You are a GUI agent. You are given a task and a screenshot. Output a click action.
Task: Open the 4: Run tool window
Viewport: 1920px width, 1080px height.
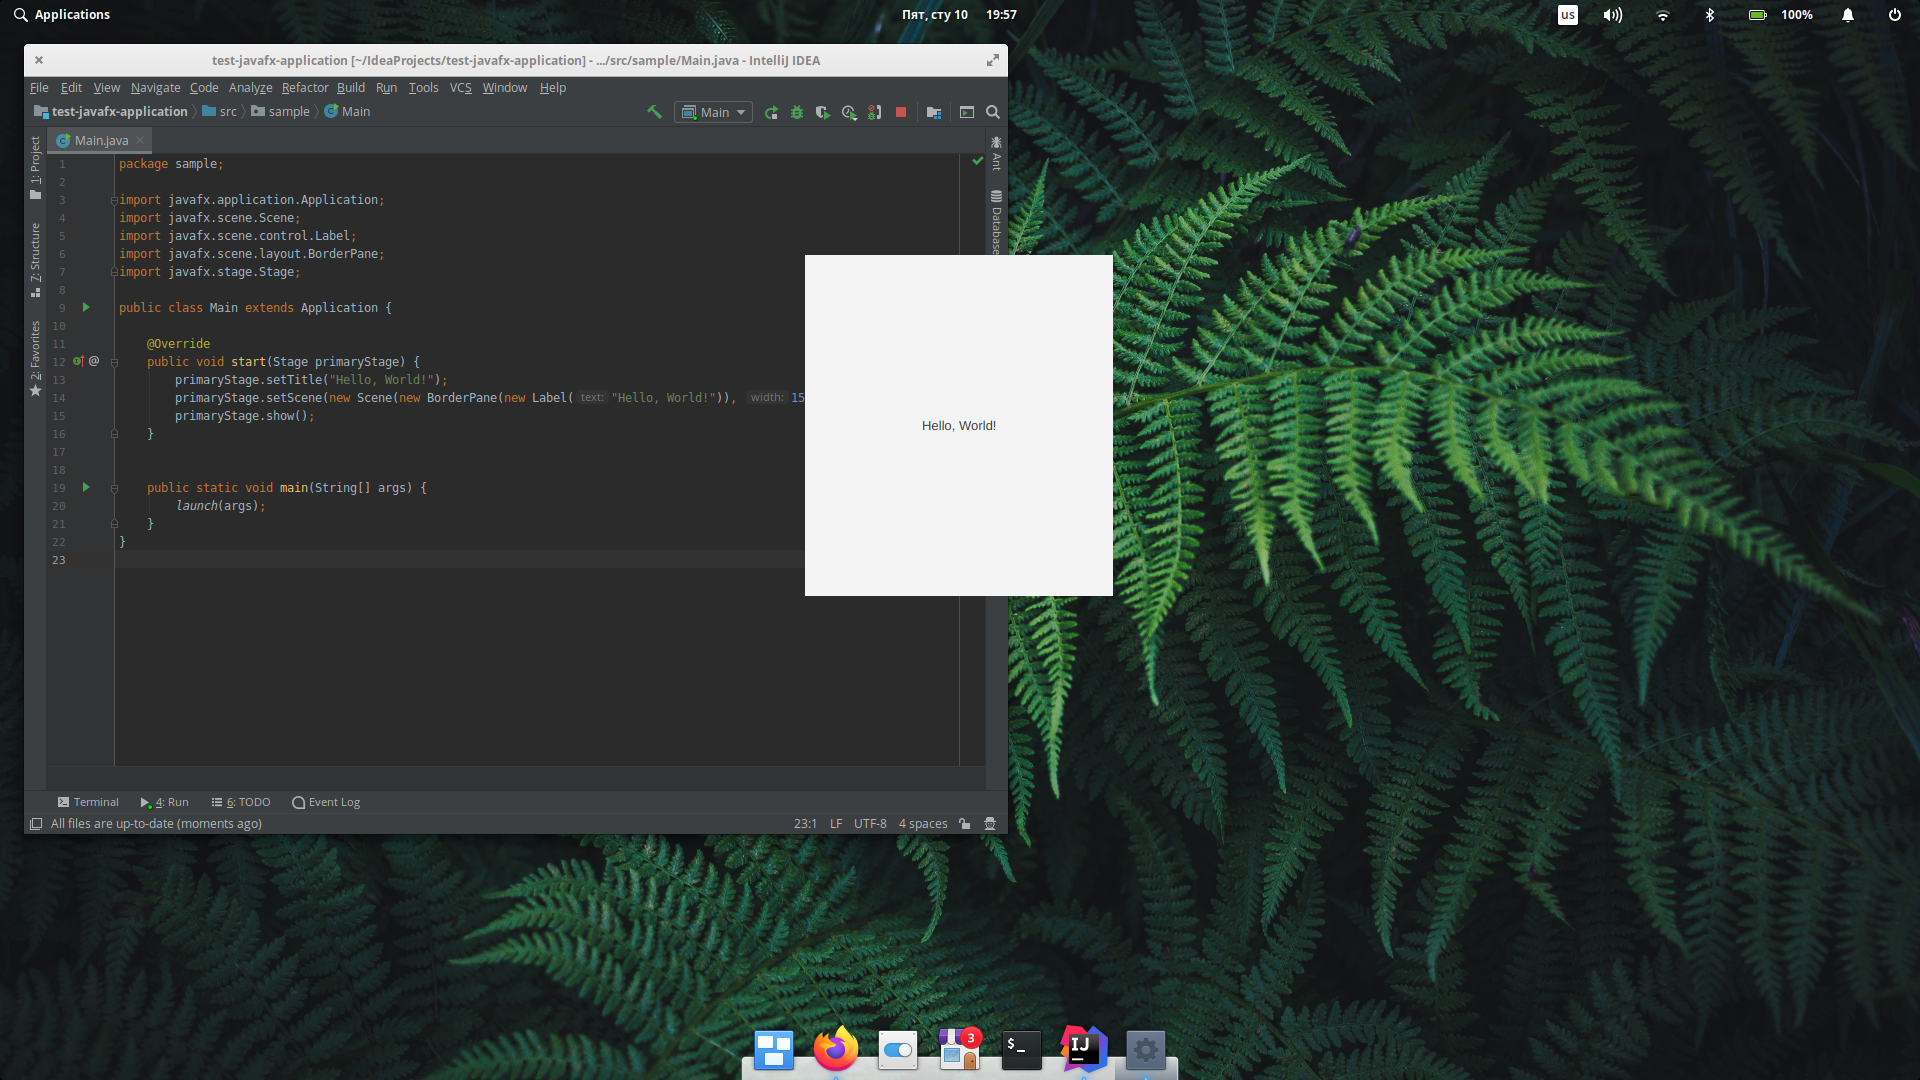coord(165,802)
